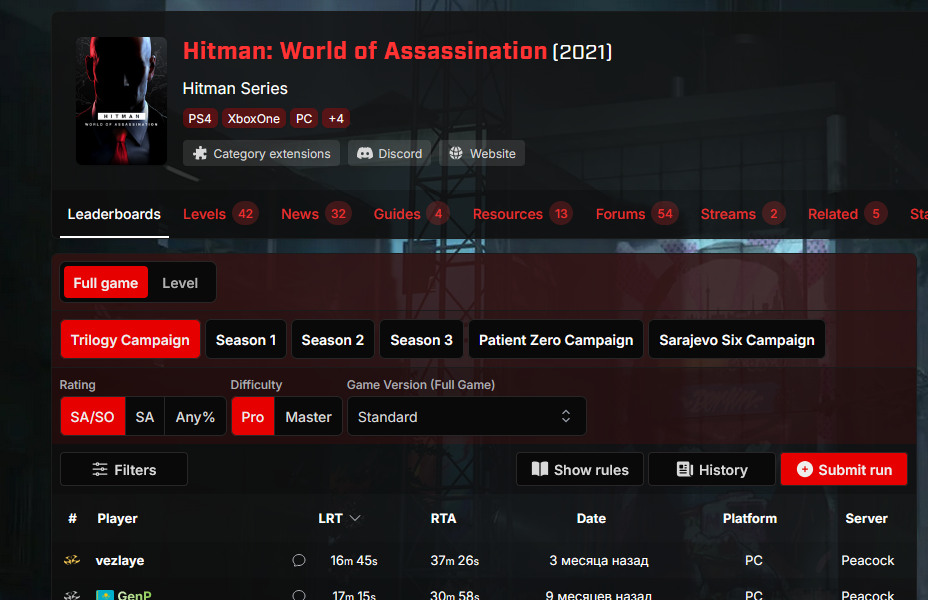
Task: Open the Filters button
Action: tap(124, 469)
